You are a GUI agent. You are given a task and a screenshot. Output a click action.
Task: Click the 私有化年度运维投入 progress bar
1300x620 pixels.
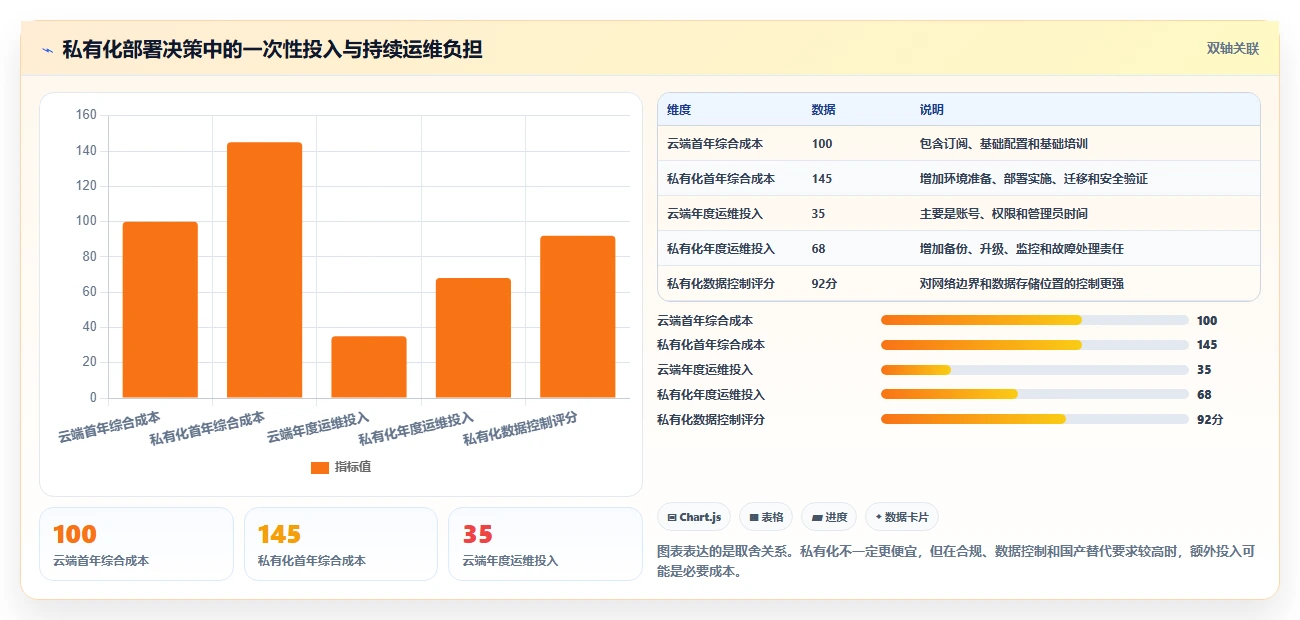pyautogui.click(x=1034, y=395)
